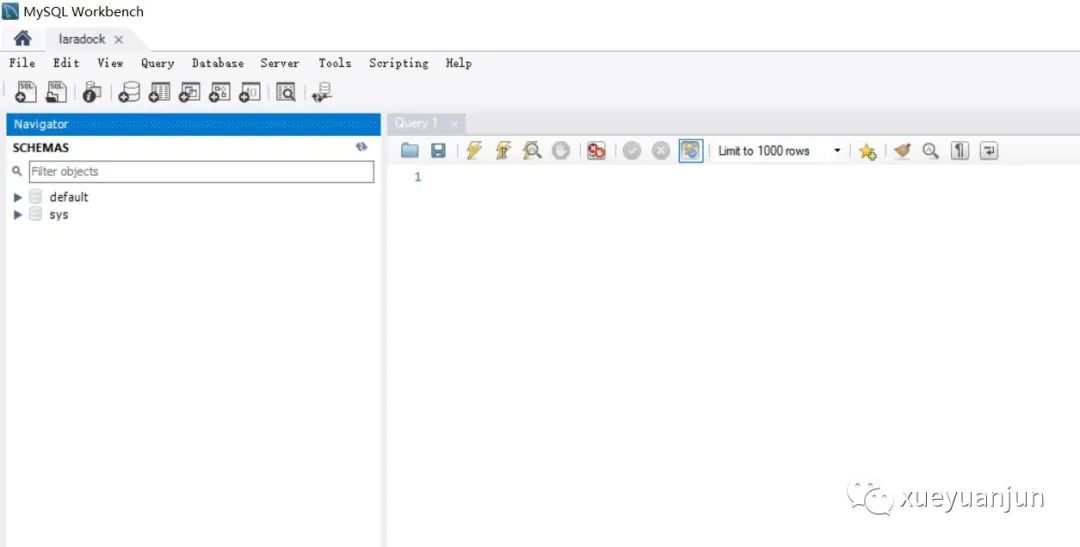
Task: Commit the transaction checkmark icon
Action: (x=632, y=150)
